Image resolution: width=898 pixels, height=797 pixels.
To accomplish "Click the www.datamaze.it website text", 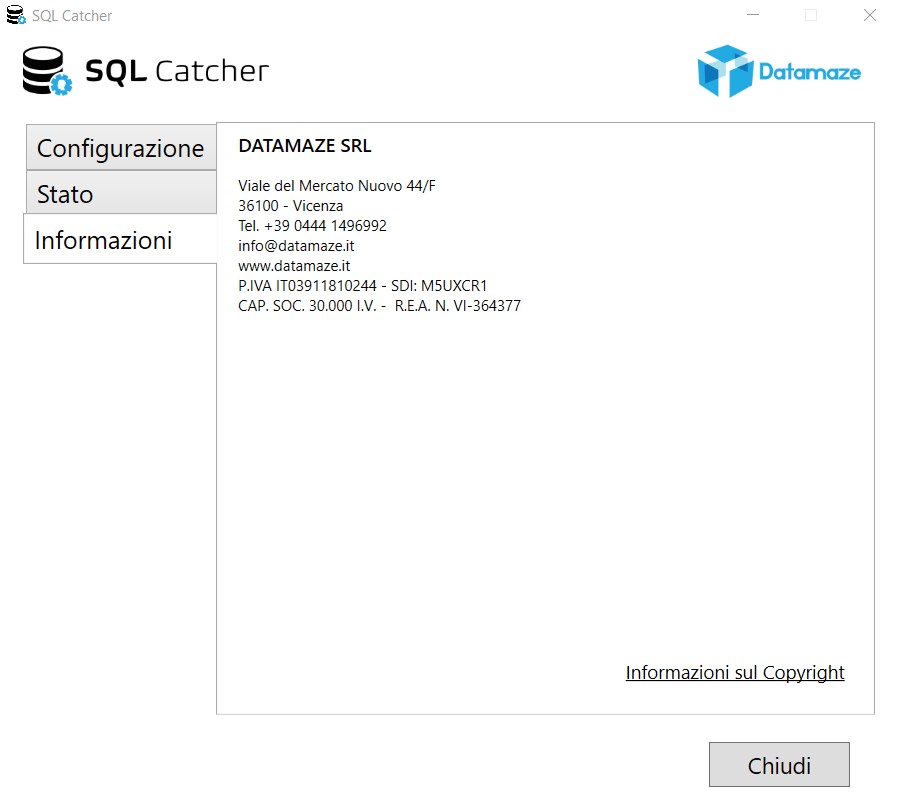I will point(294,266).
